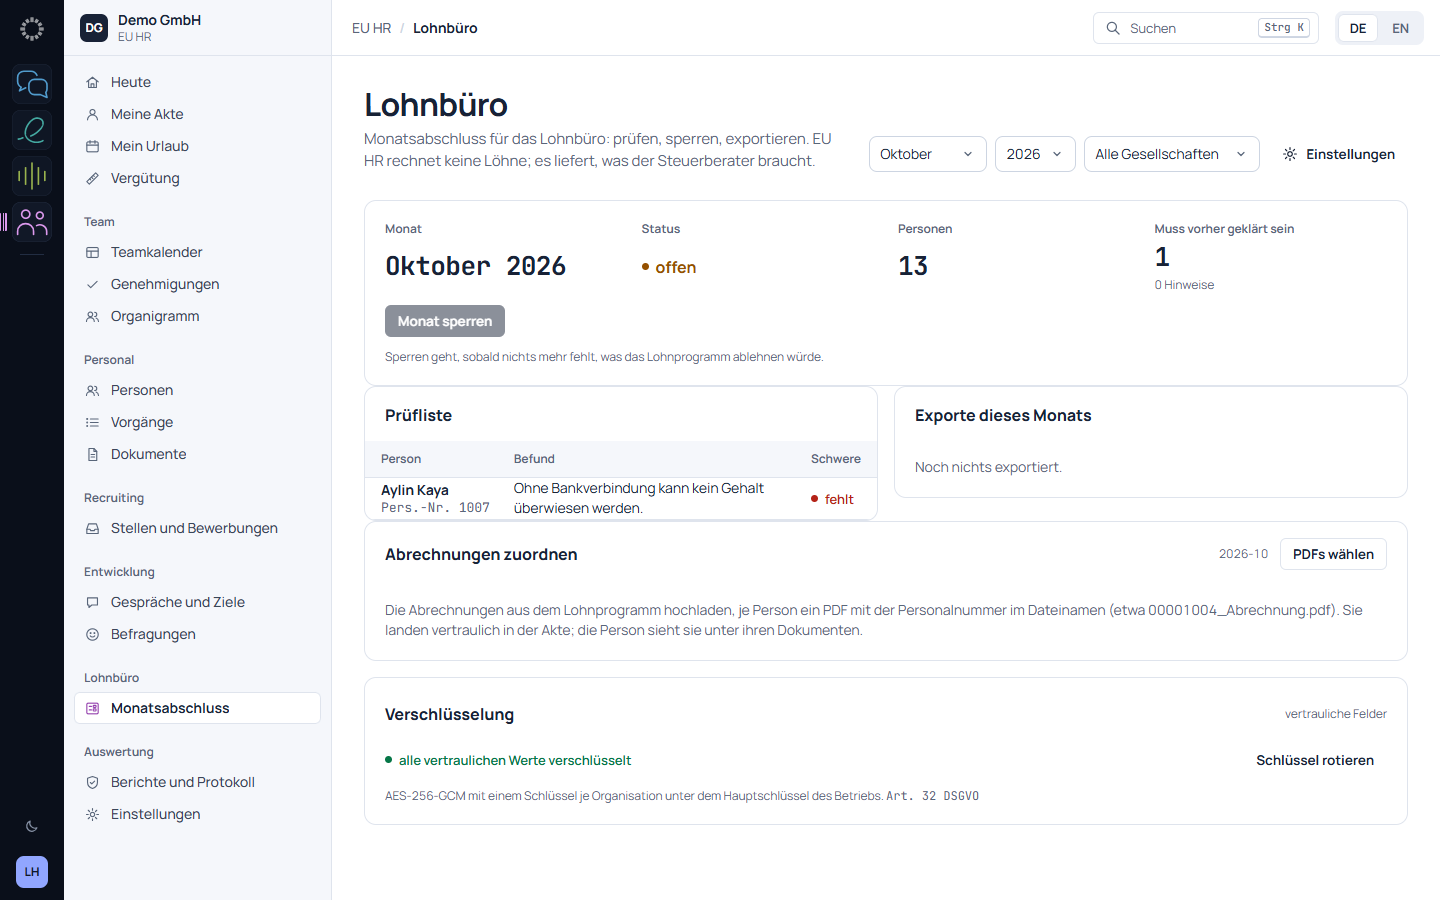This screenshot has height=900, width=1440.
Task: Open sidebar Einstellungen under Auswertung
Action: (x=197, y=814)
